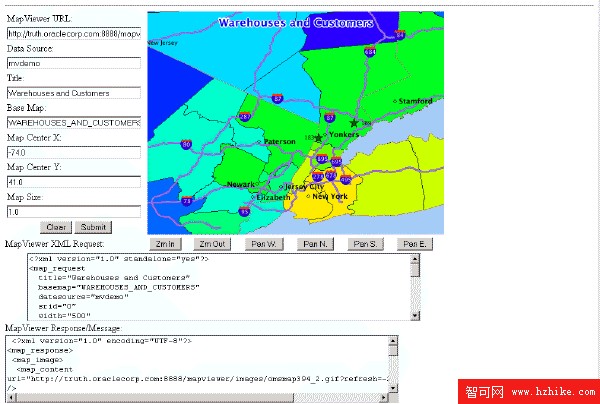Pan the map south

click(x=365, y=244)
